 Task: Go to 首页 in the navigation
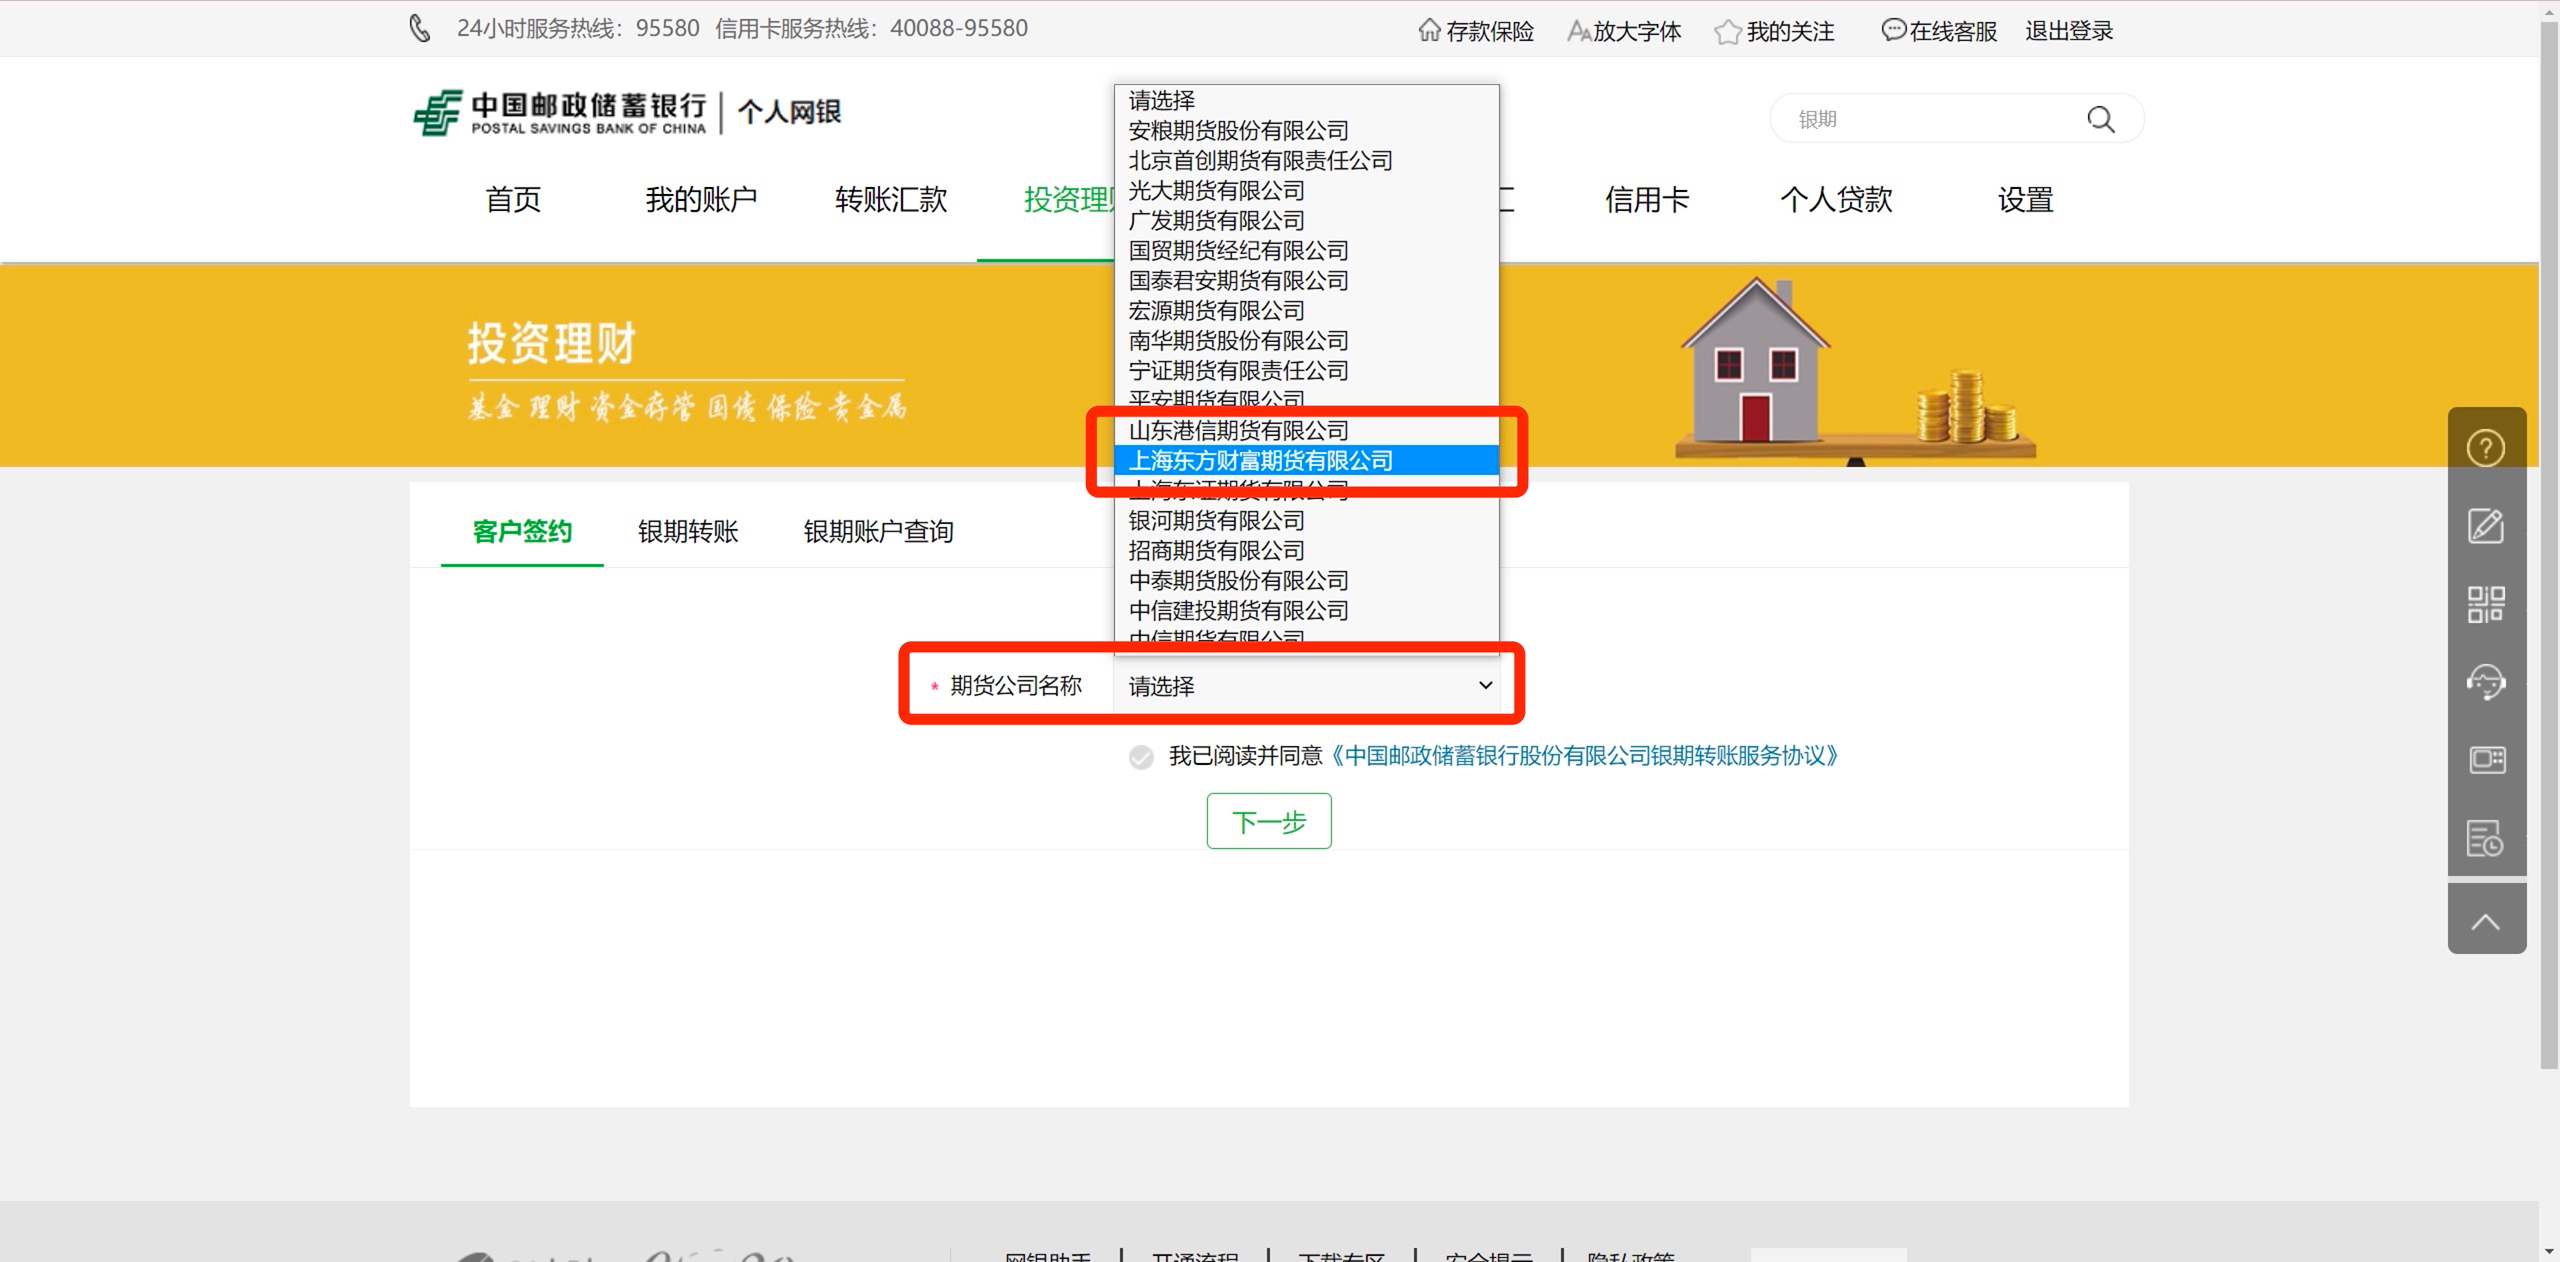tap(513, 200)
